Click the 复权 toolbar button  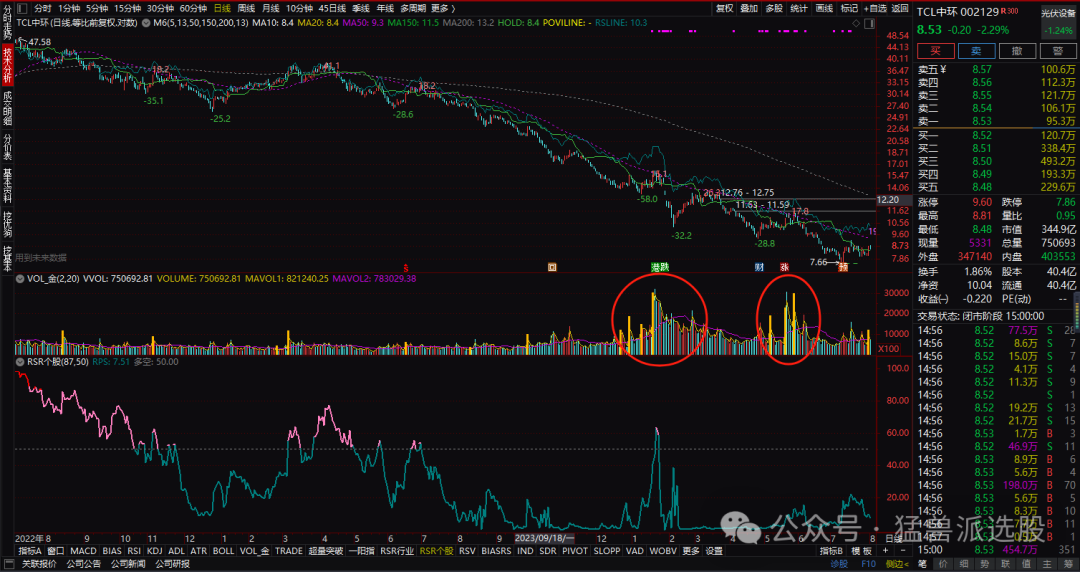click(725, 8)
